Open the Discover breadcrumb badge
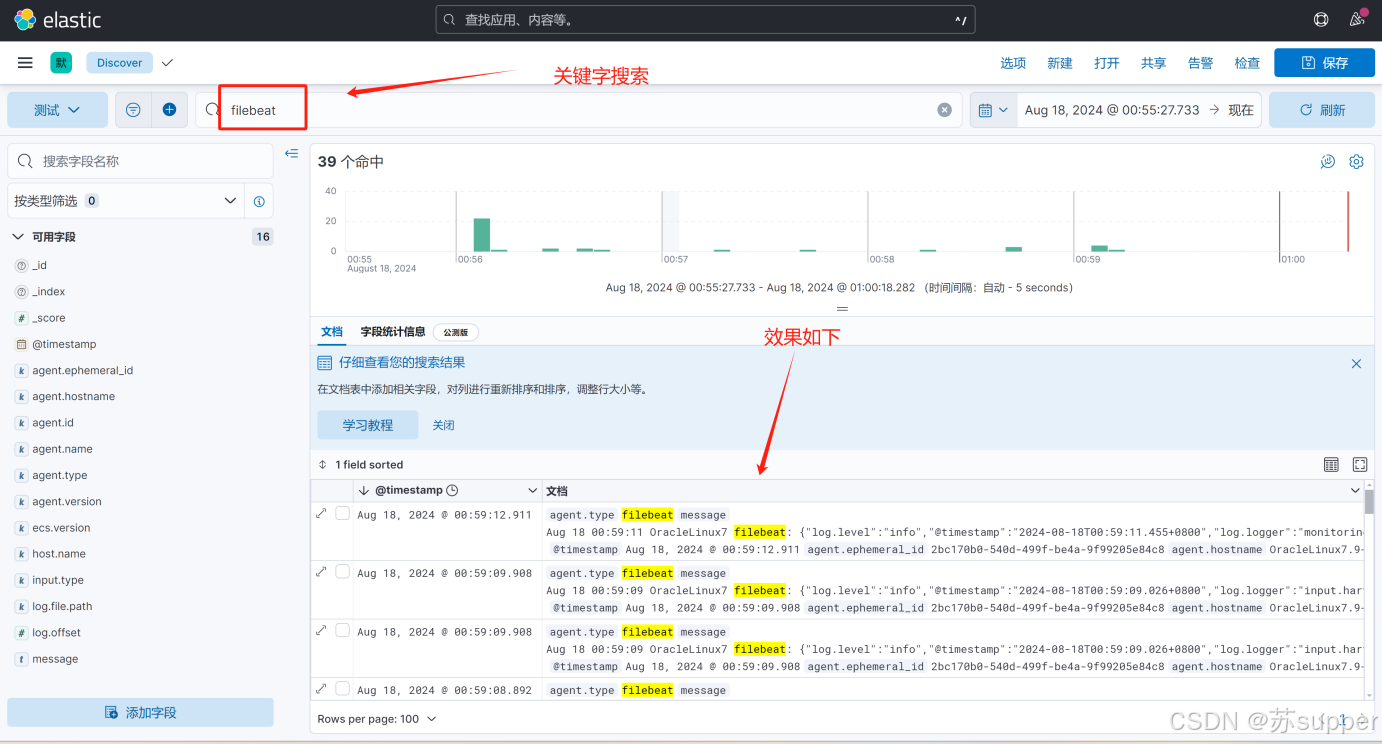The width and height of the screenshot is (1382, 744). [119, 63]
